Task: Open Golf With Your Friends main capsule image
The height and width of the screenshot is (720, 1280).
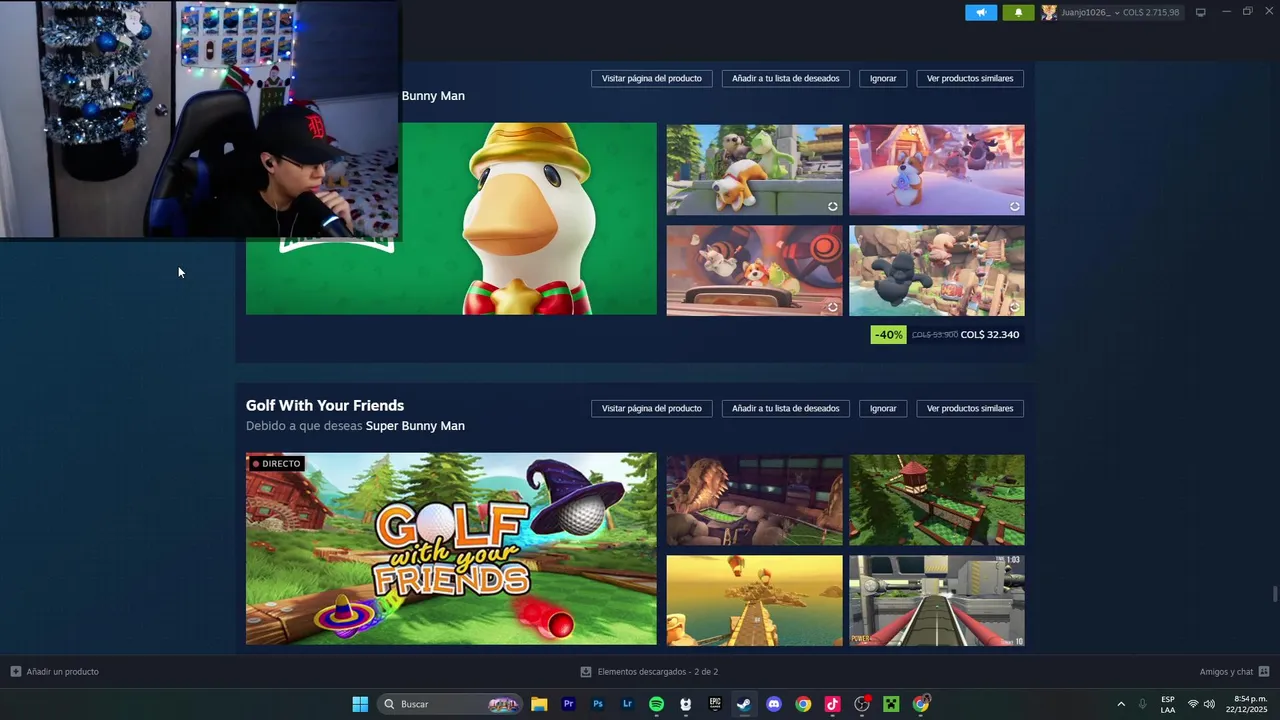Action: pyautogui.click(x=451, y=549)
